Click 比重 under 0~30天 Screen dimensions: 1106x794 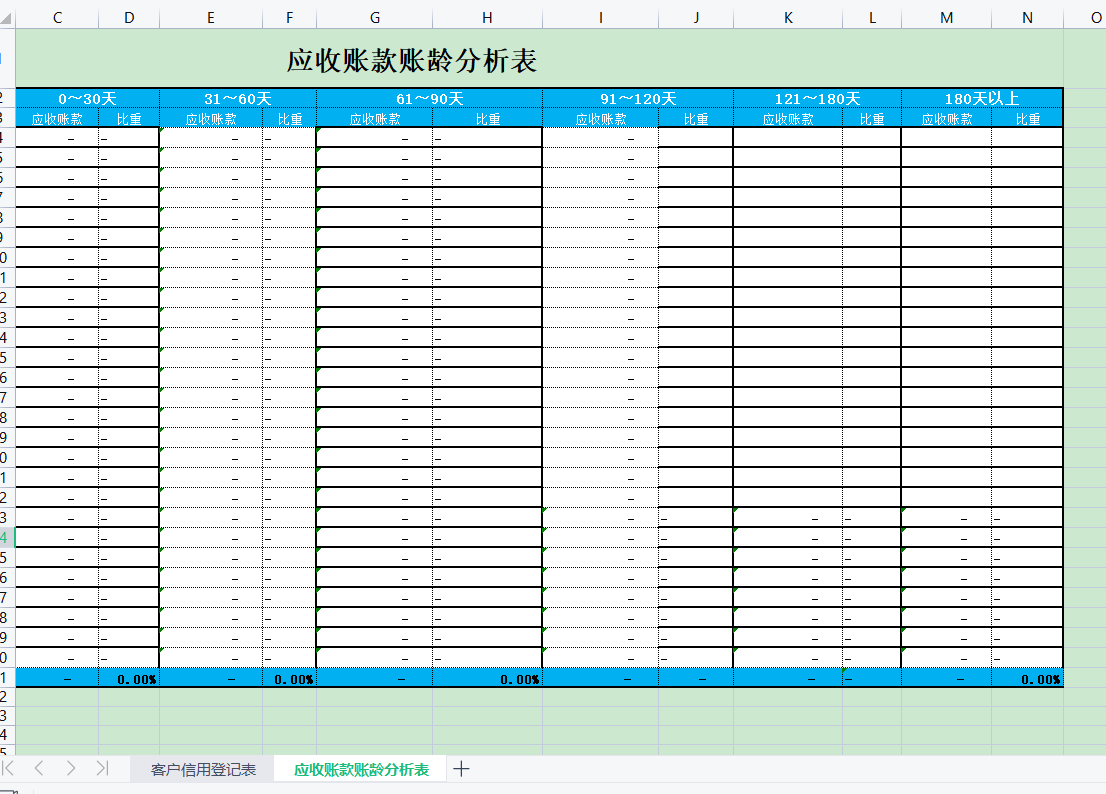pos(129,118)
